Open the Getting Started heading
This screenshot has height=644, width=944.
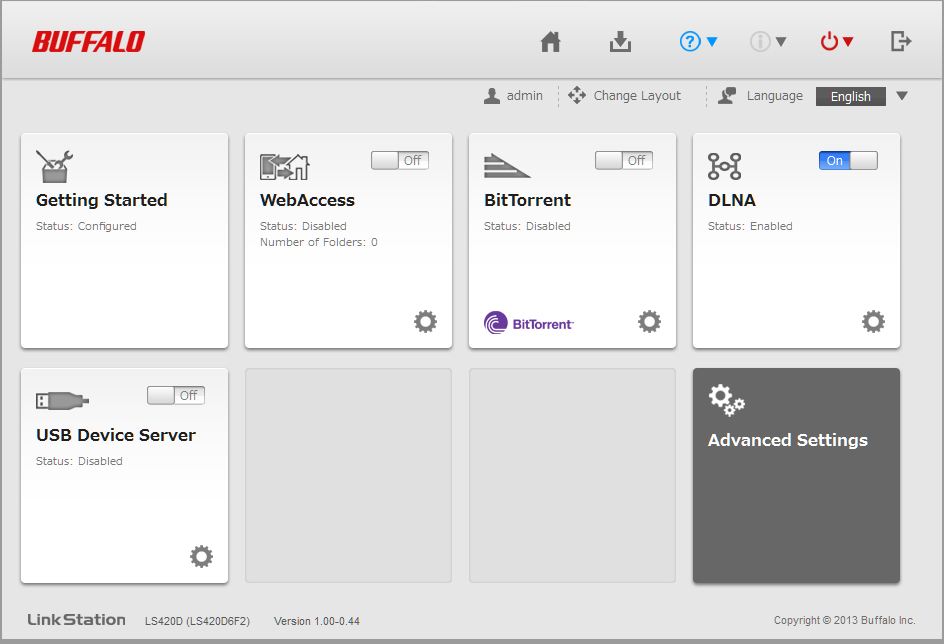click(x=102, y=200)
